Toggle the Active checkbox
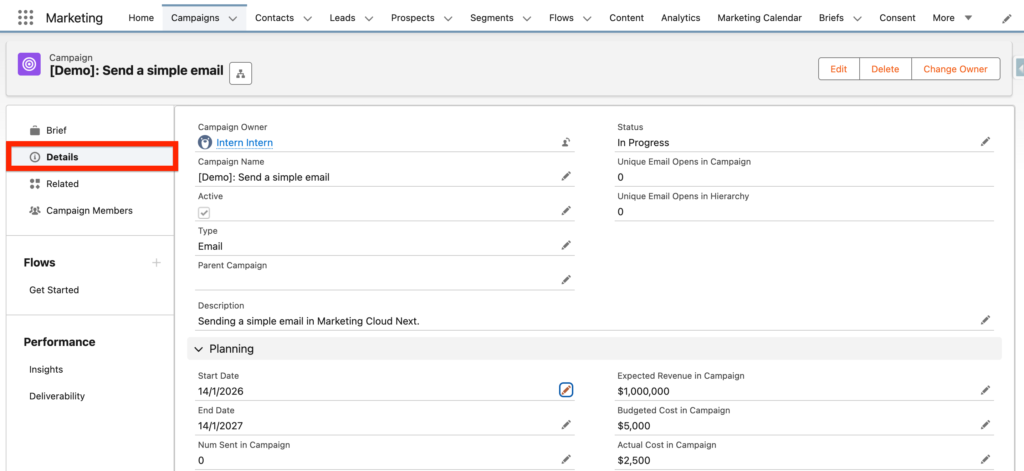 coord(204,212)
